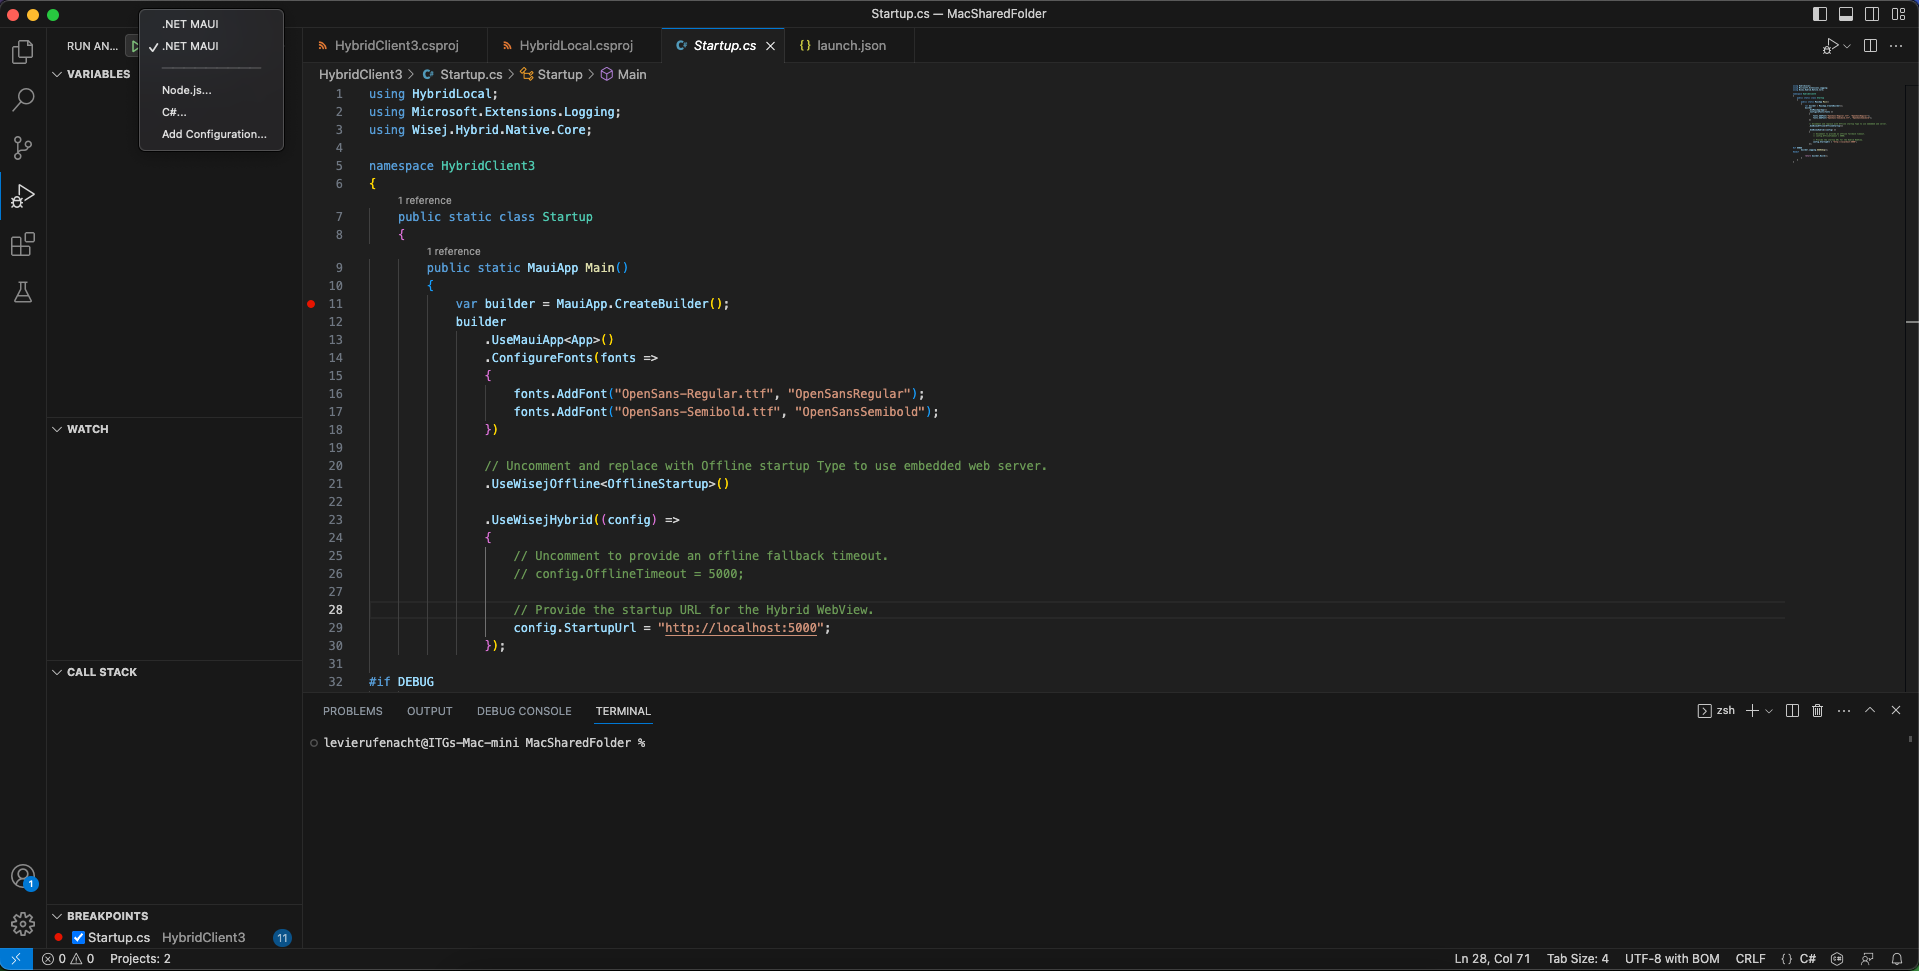Open the Search view
The image size is (1919, 971).
point(22,100)
